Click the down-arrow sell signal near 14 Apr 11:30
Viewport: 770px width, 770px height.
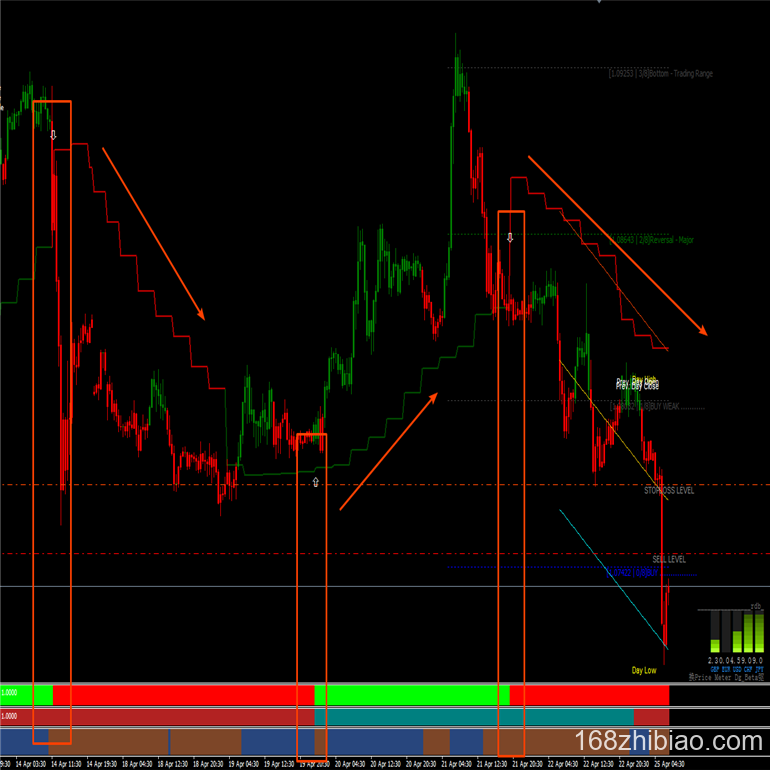point(53,135)
